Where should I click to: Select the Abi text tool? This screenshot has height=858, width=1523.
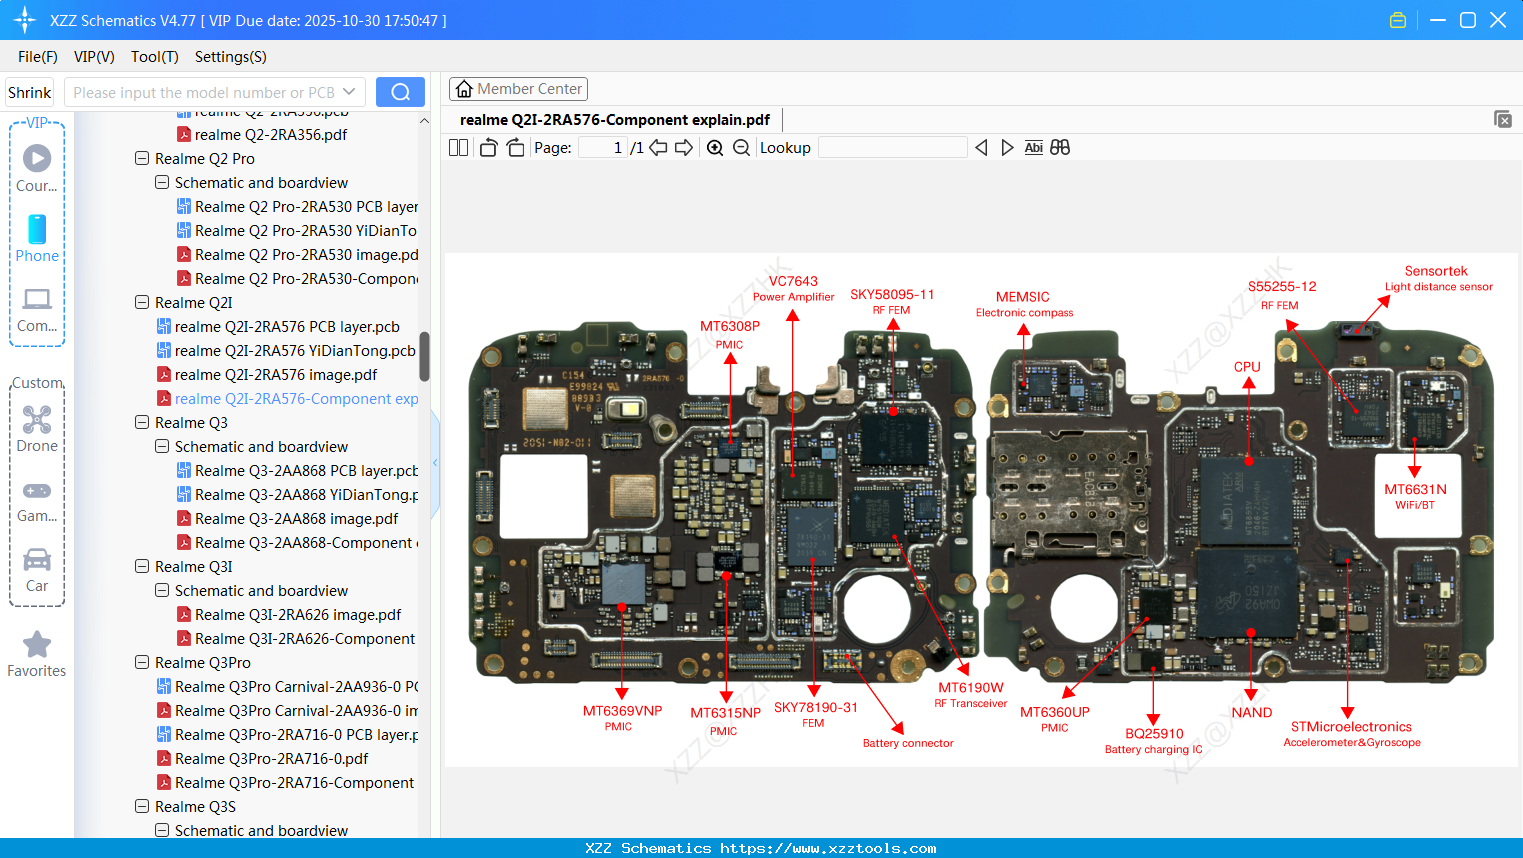1033,147
